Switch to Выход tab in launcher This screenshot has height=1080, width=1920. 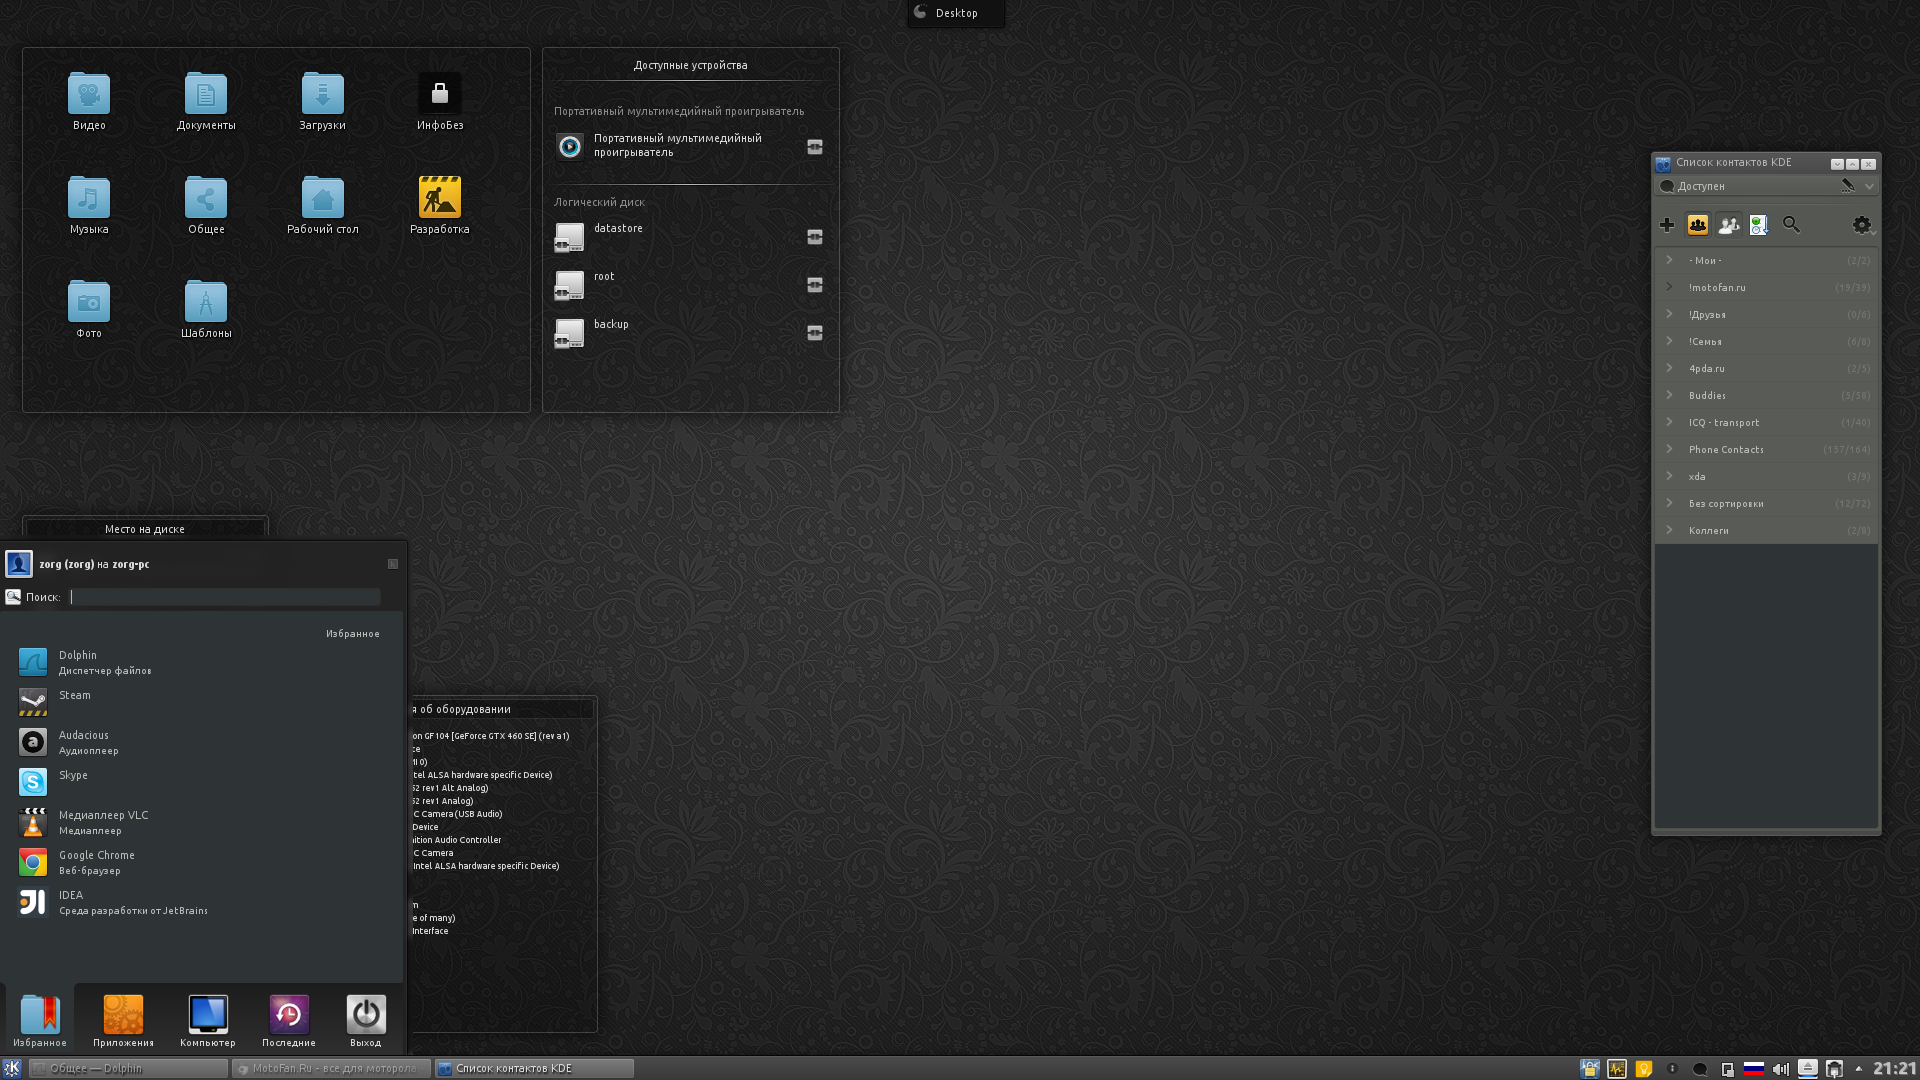pyautogui.click(x=366, y=1020)
